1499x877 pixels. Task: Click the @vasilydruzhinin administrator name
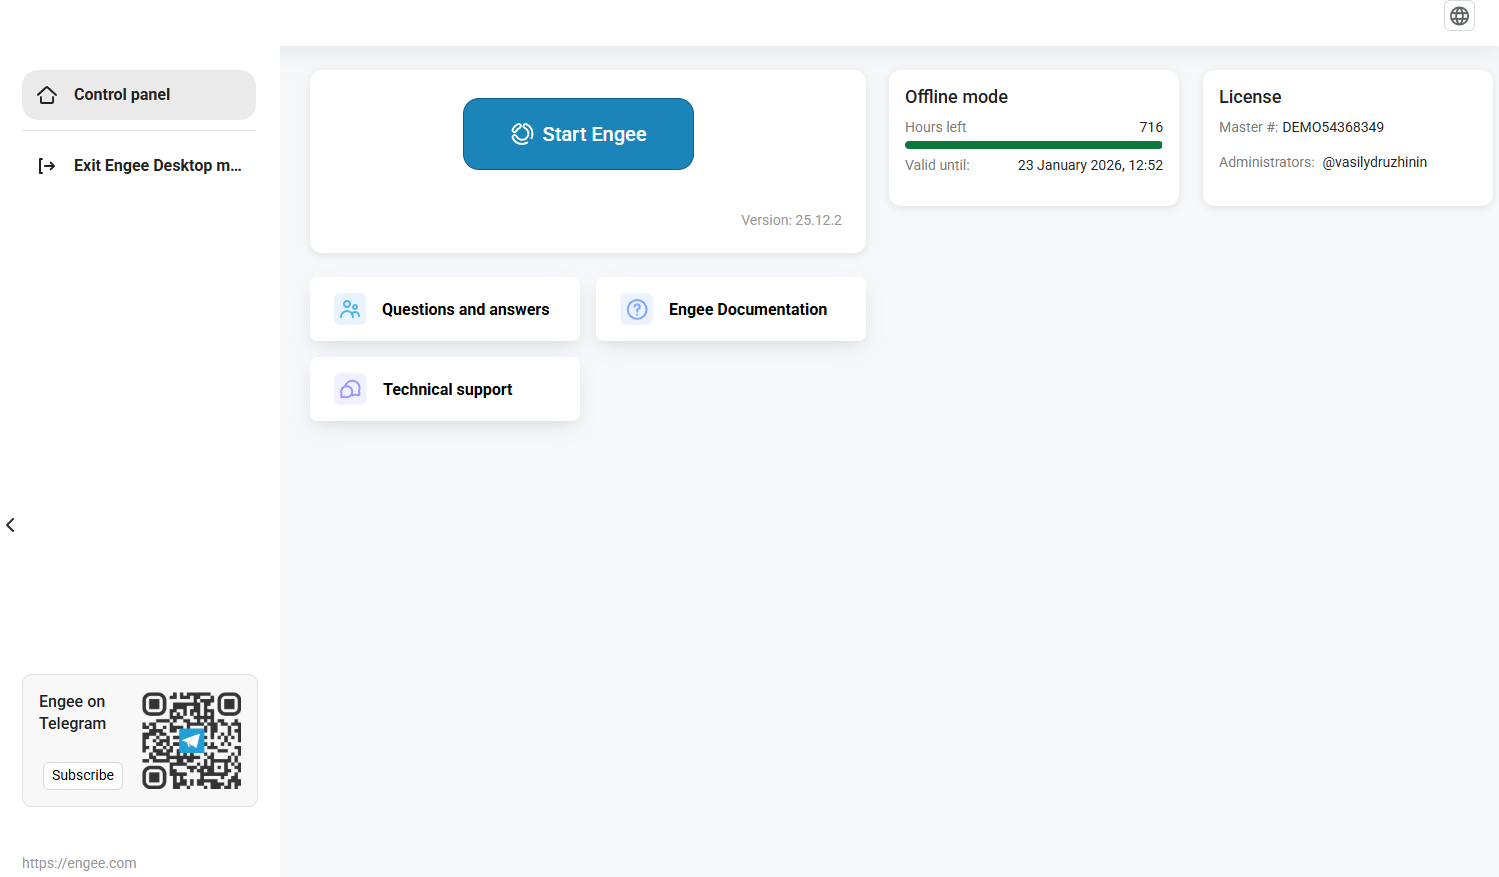click(1374, 162)
